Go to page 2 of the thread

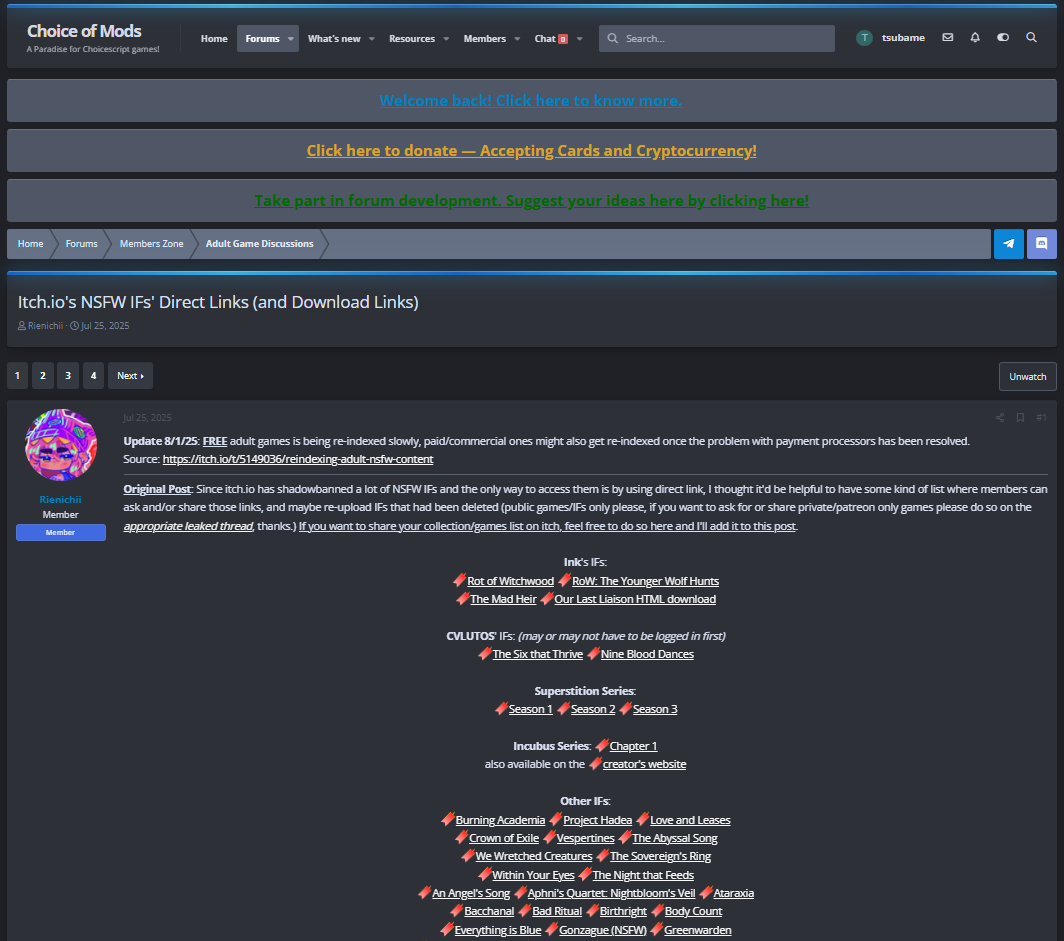[x=43, y=376]
